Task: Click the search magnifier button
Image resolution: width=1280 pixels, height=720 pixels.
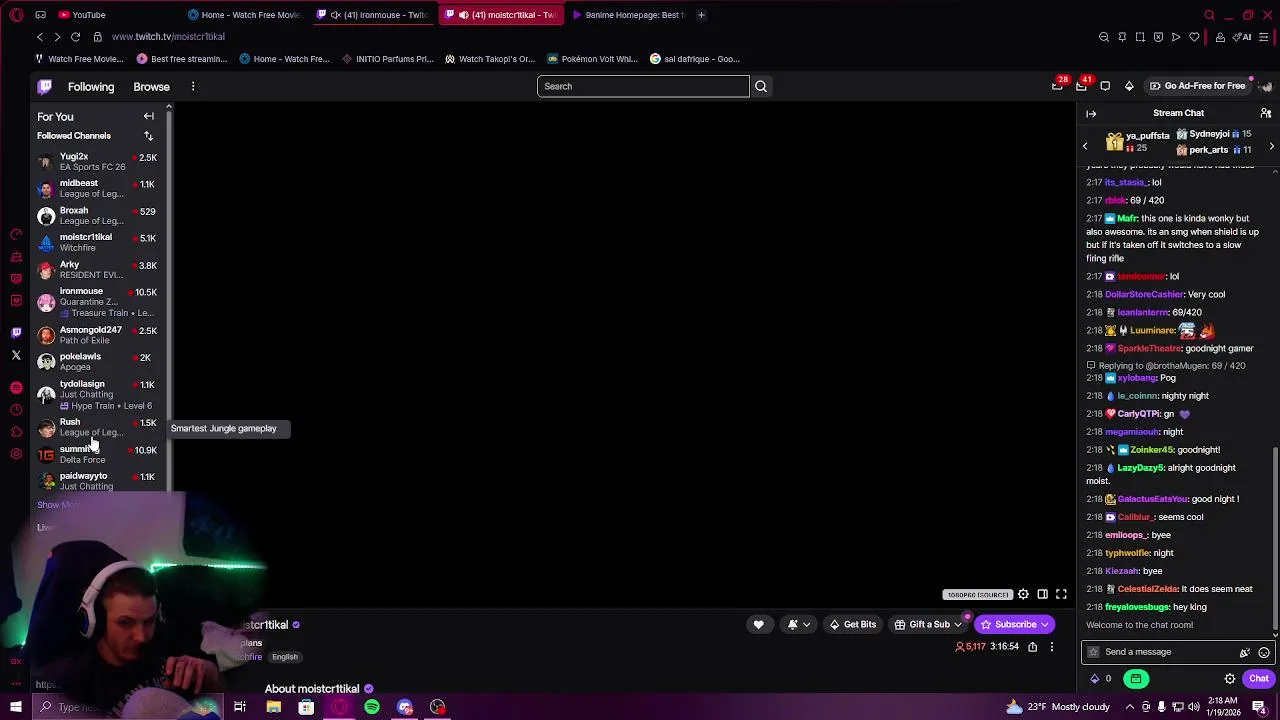Action: tap(761, 86)
